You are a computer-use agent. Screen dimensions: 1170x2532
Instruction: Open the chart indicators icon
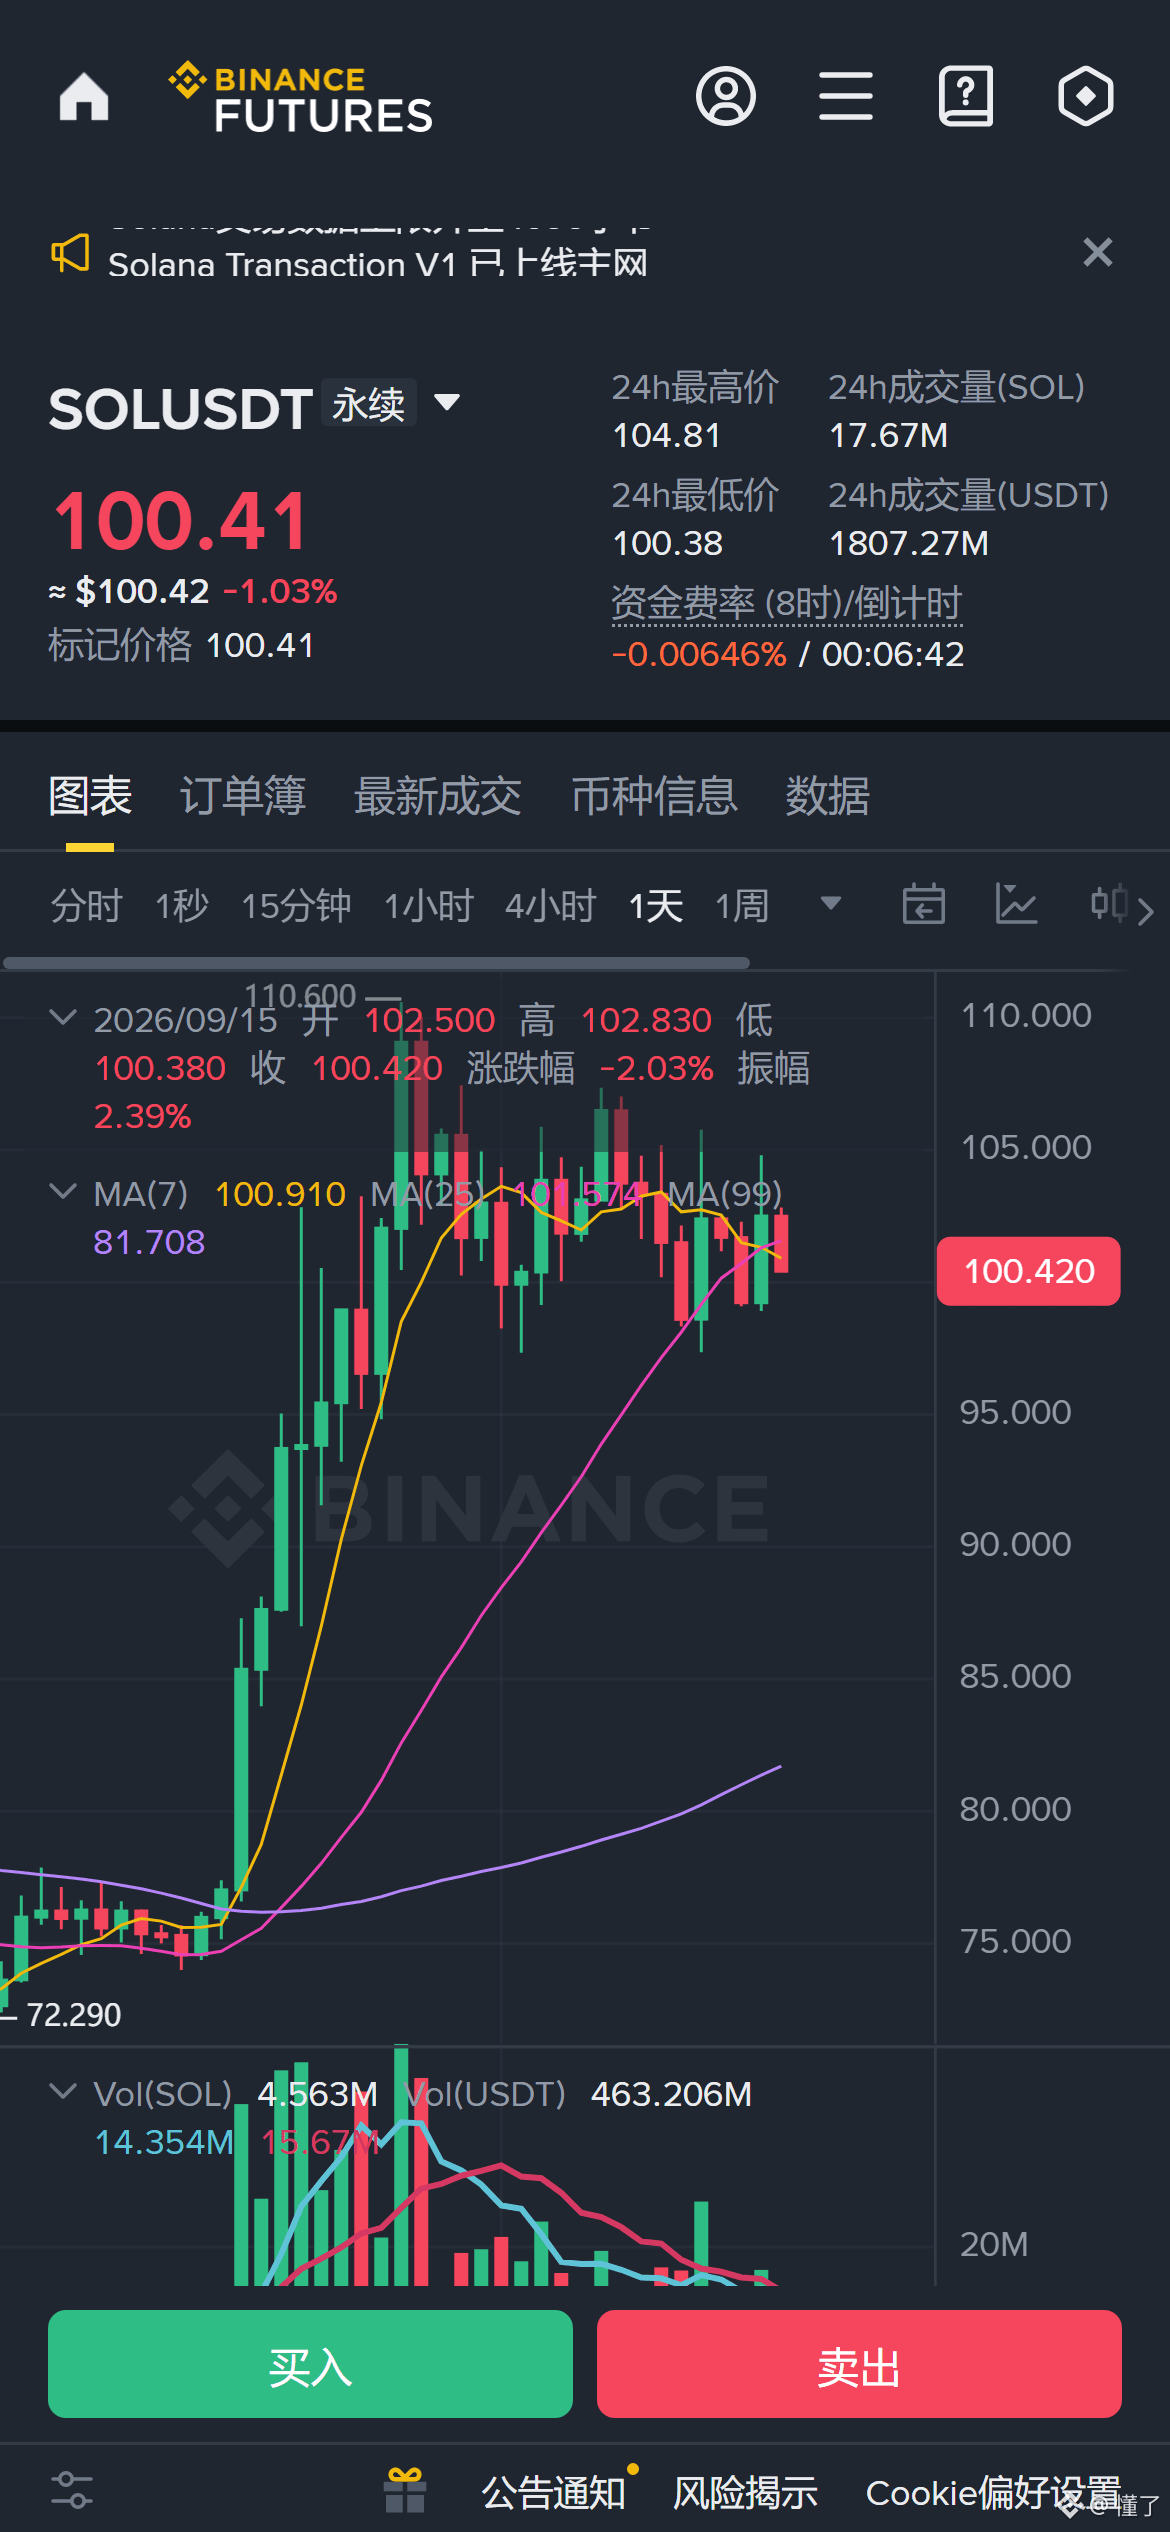pos(1016,904)
